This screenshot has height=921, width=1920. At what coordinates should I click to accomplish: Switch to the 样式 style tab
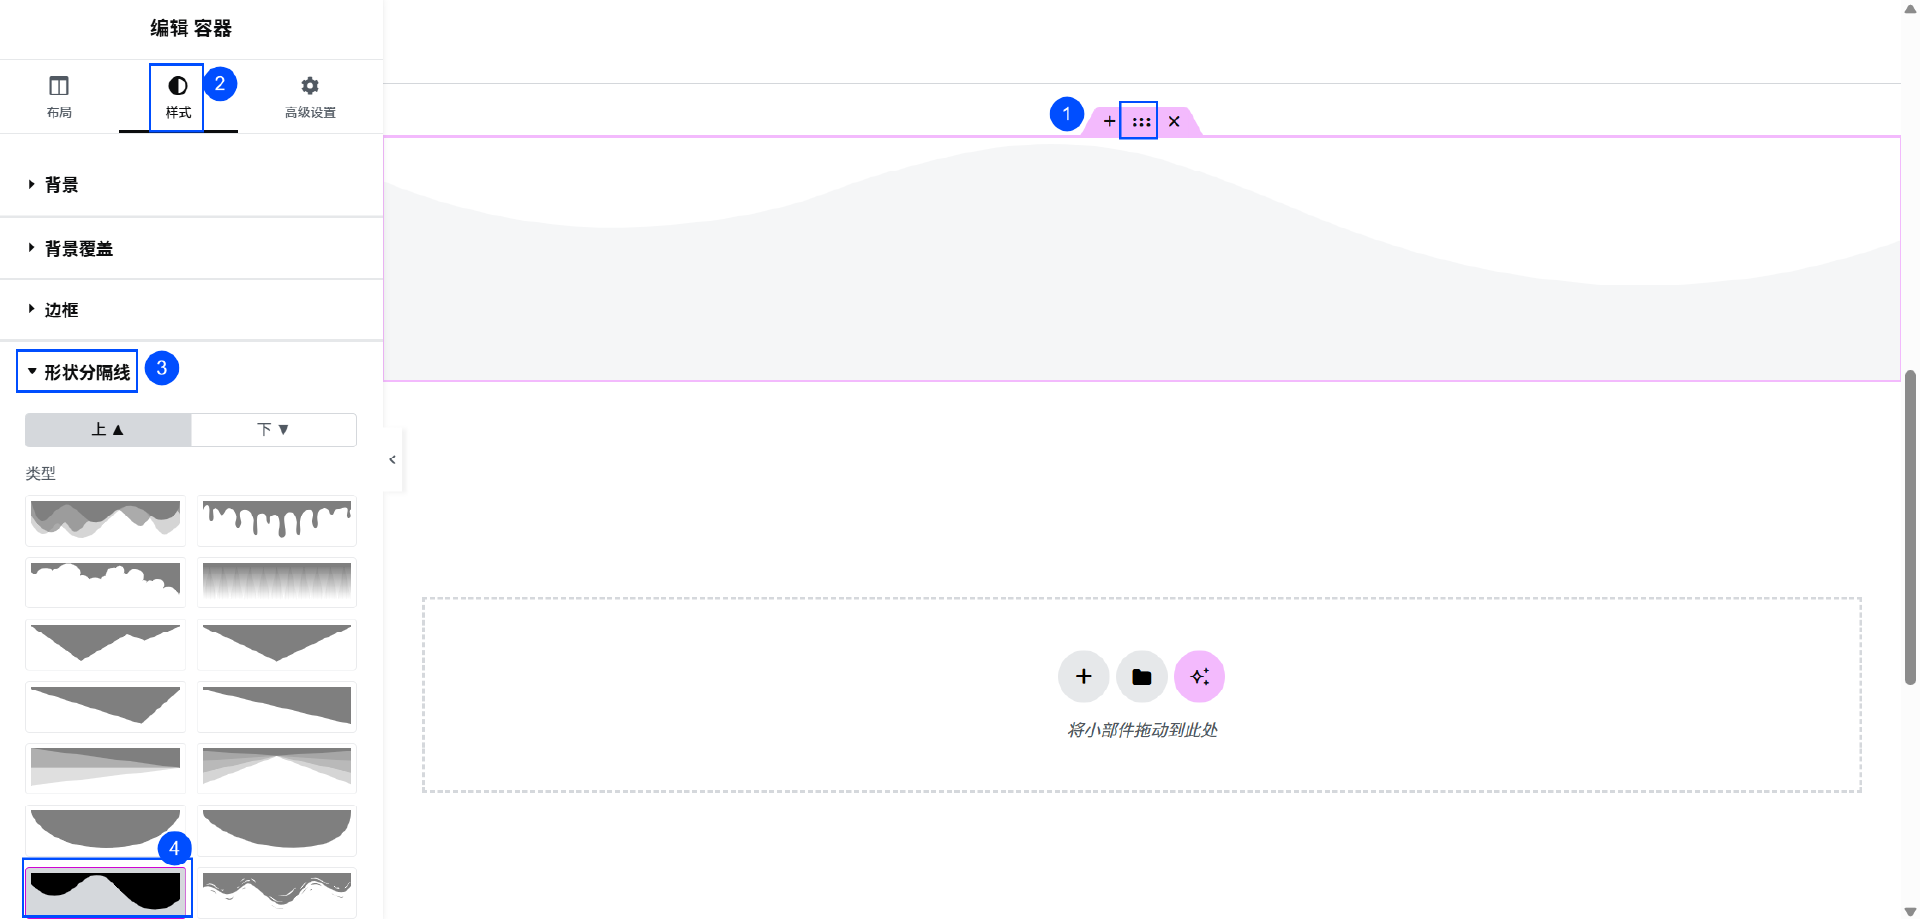point(178,97)
